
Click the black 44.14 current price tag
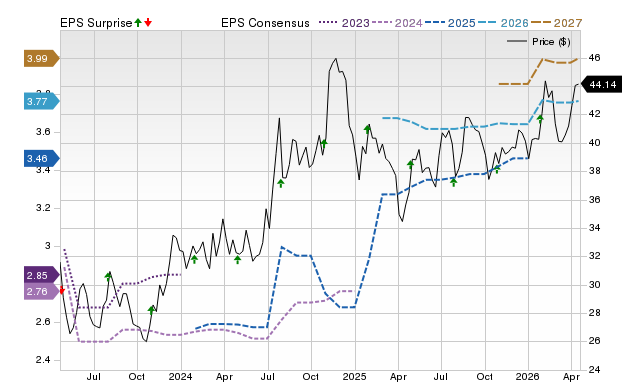click(601, 84)
